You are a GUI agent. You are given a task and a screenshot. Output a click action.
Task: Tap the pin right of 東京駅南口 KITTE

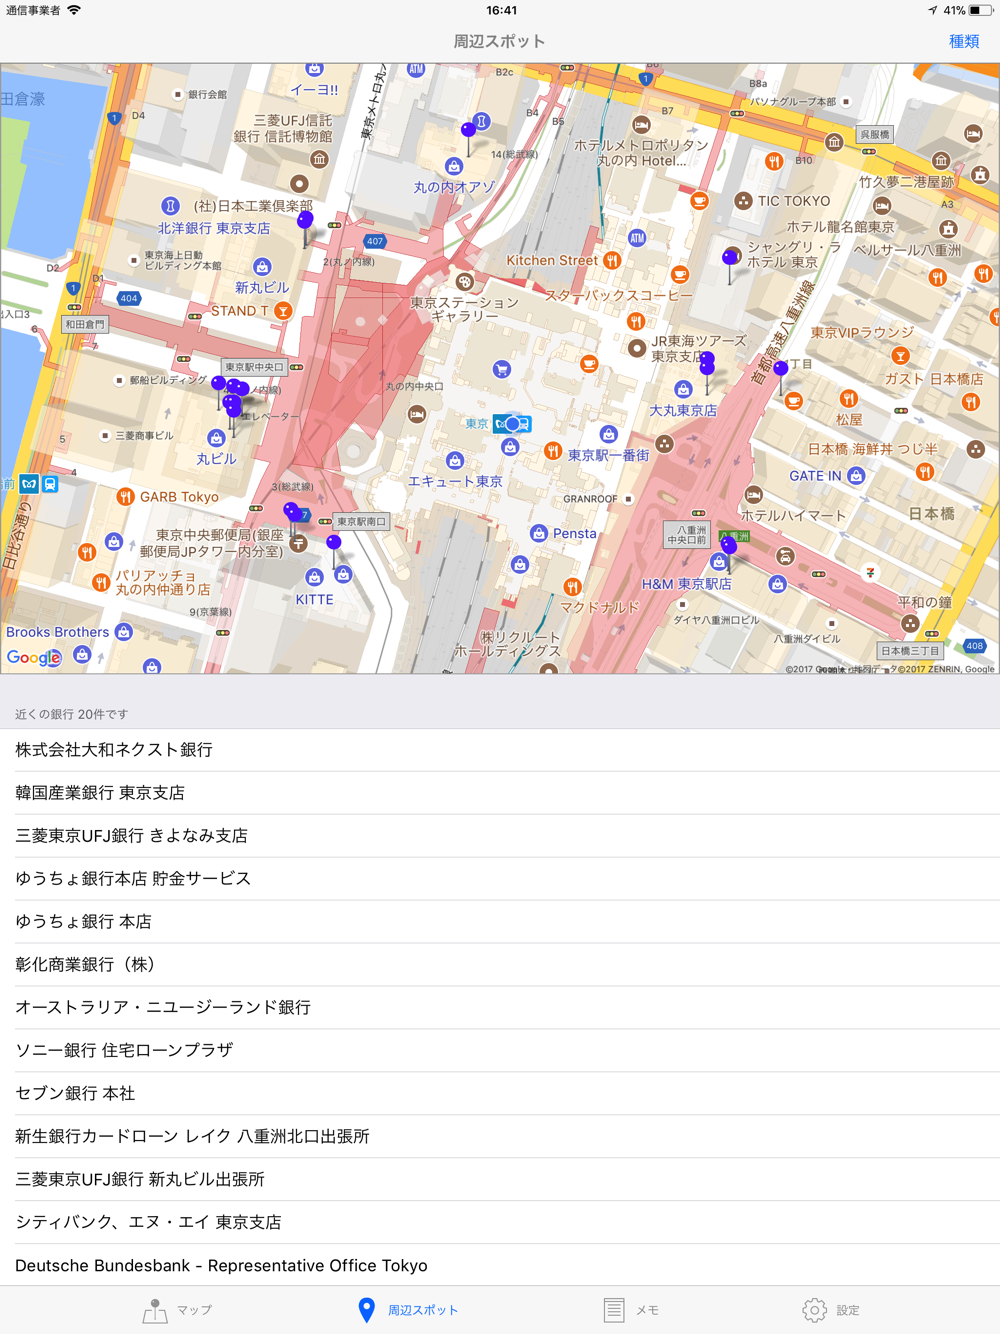[x=334, y=542]
